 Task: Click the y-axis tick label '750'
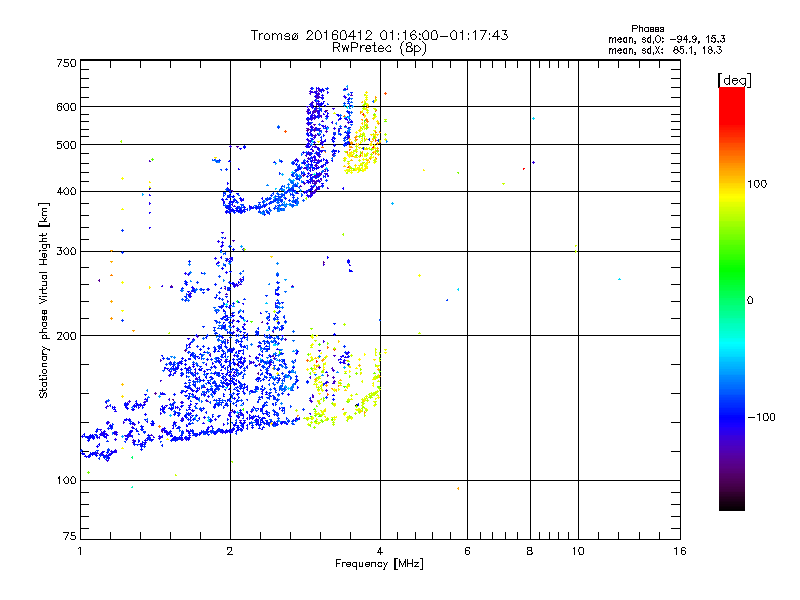coord(66,63)
